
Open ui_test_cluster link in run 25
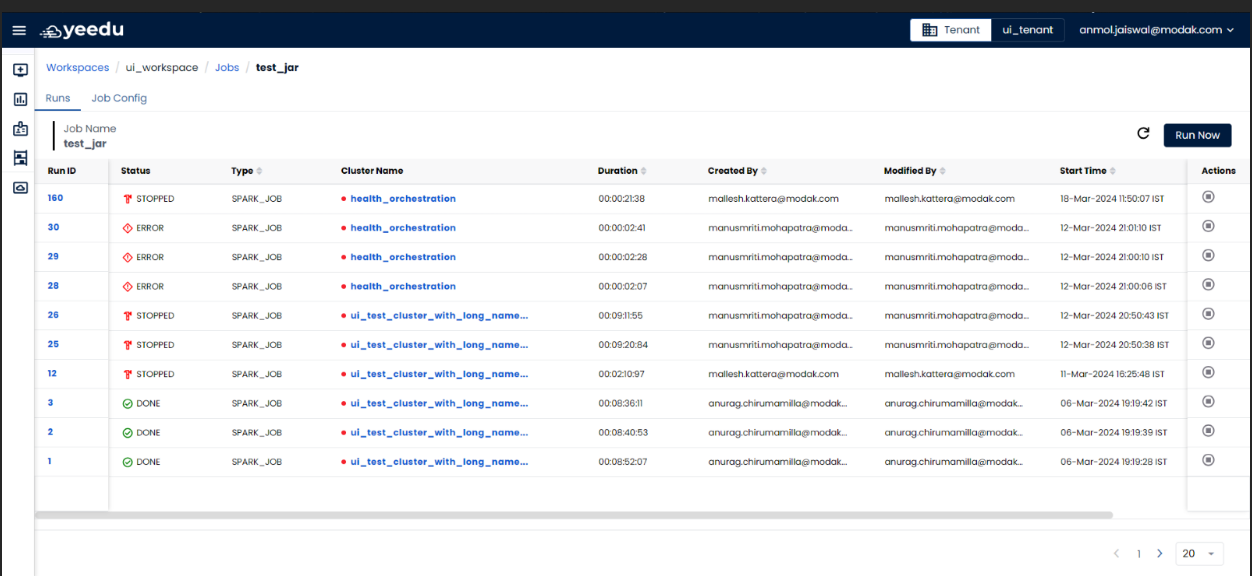439,345
